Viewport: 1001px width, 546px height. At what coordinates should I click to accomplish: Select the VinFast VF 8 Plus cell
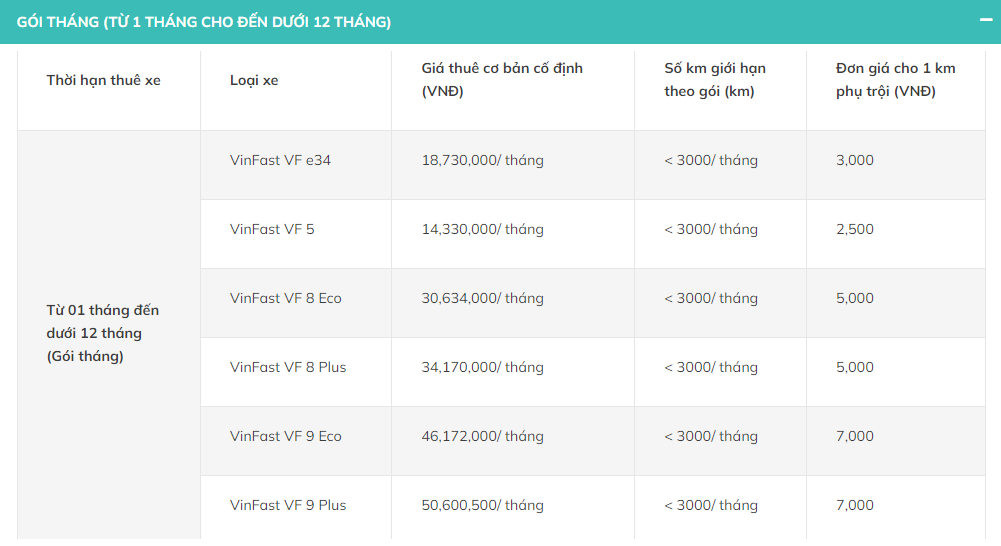pyautogui.click(x=288, y=367)
